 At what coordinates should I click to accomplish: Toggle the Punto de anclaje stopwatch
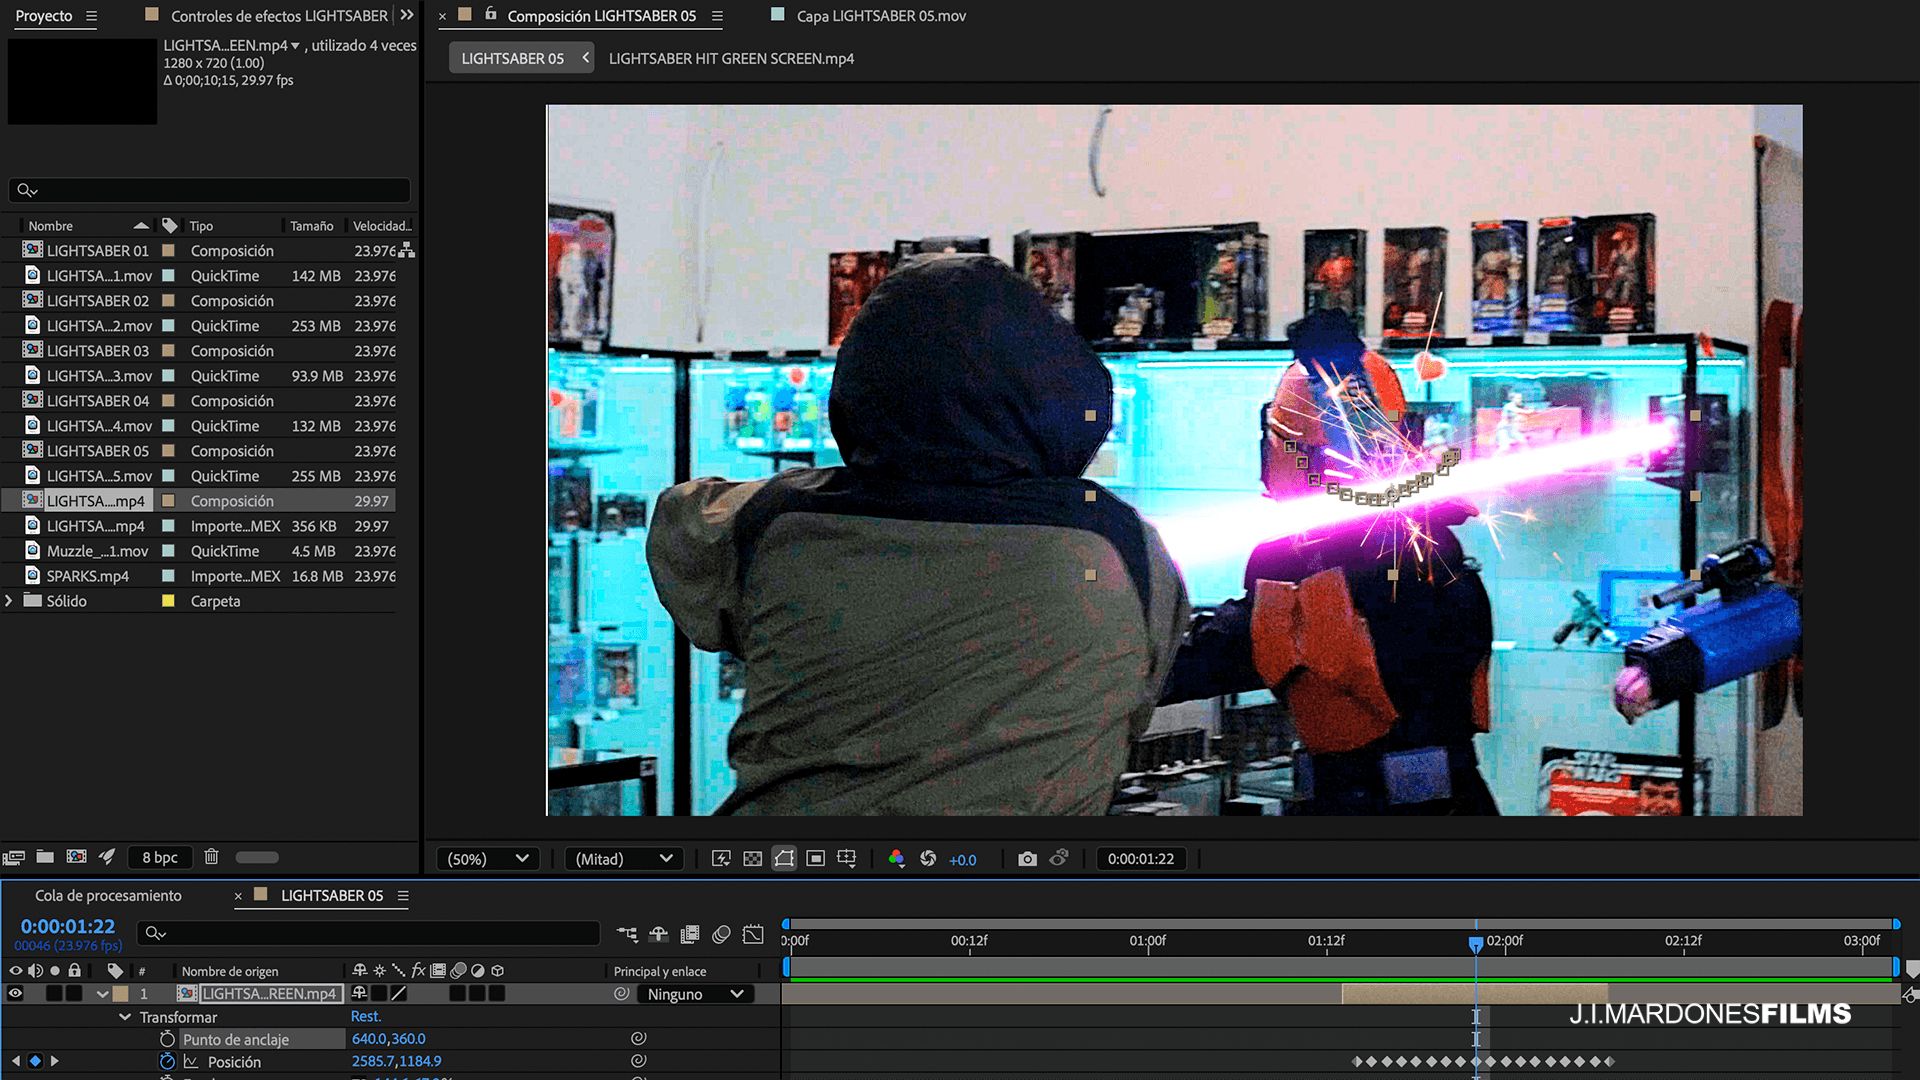pyautogui.click(x=167, y=1040)
